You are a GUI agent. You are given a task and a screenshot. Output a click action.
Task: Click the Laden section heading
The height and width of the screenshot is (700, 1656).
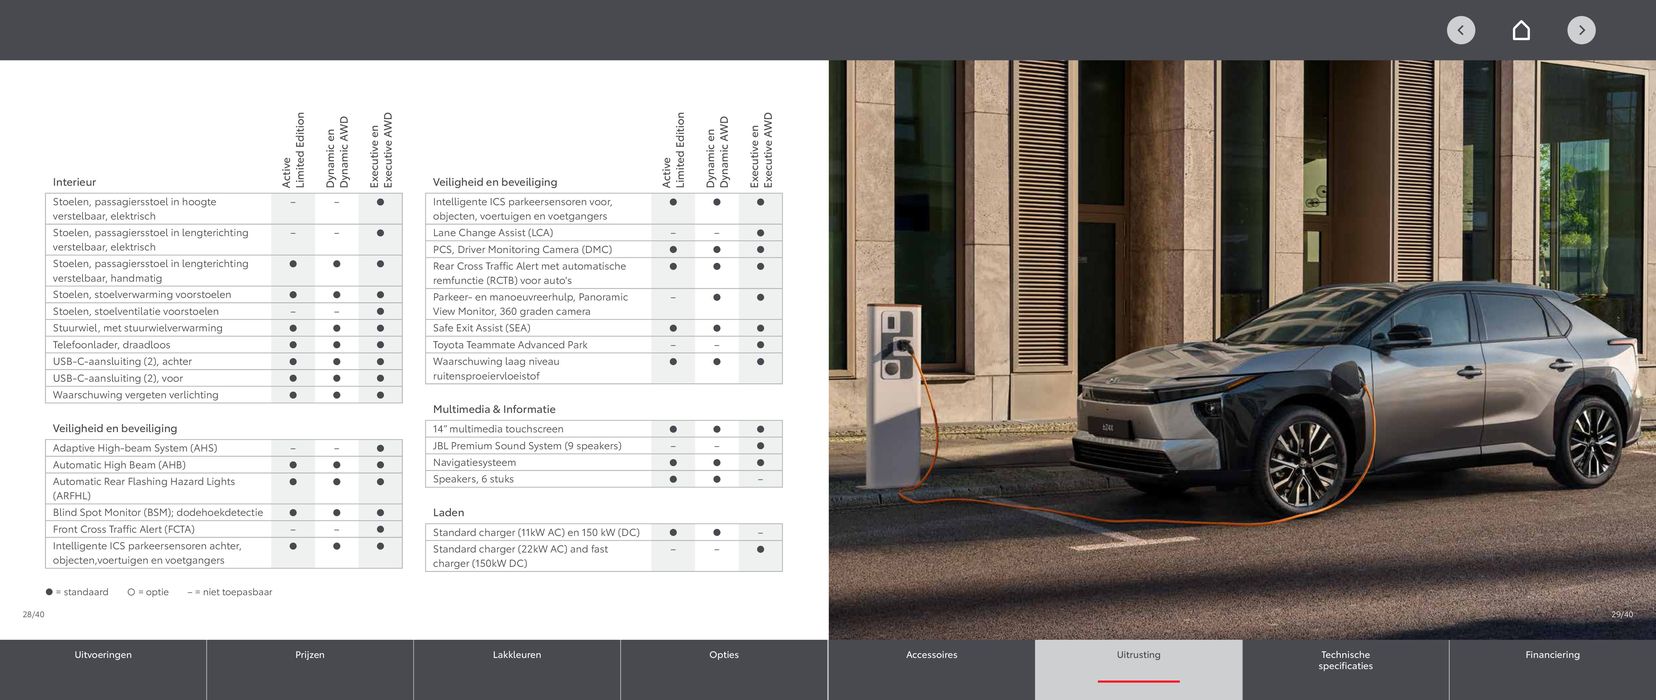pyautogui.click(x=448, y=513)
